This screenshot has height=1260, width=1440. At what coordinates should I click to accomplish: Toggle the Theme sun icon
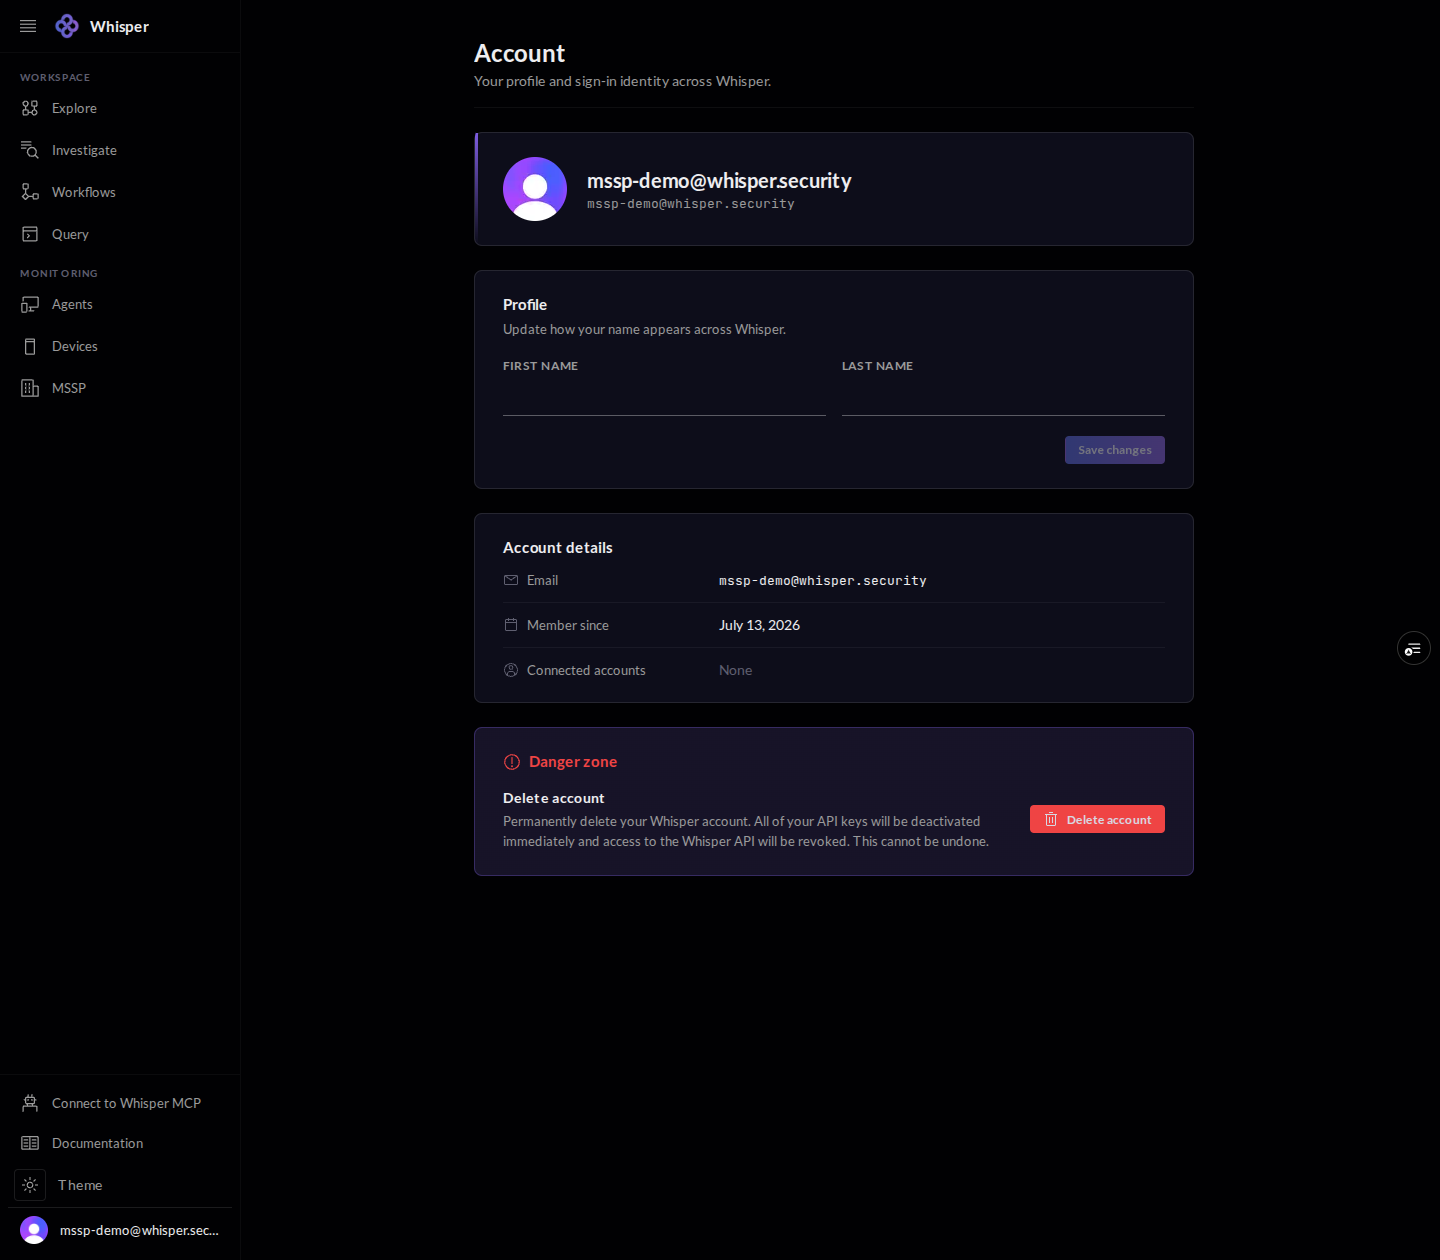pos(30,1185)
